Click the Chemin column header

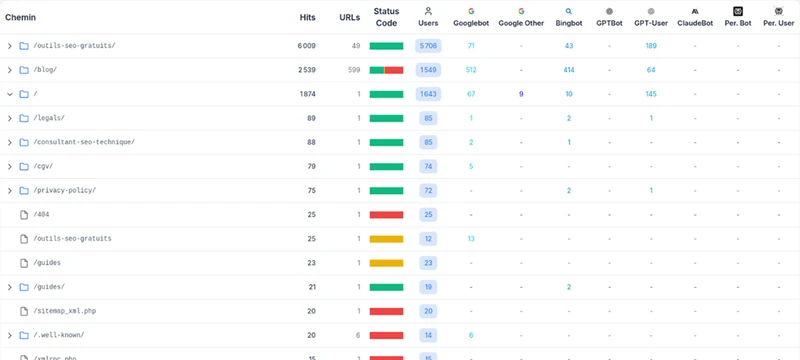(x=20, y=17)
